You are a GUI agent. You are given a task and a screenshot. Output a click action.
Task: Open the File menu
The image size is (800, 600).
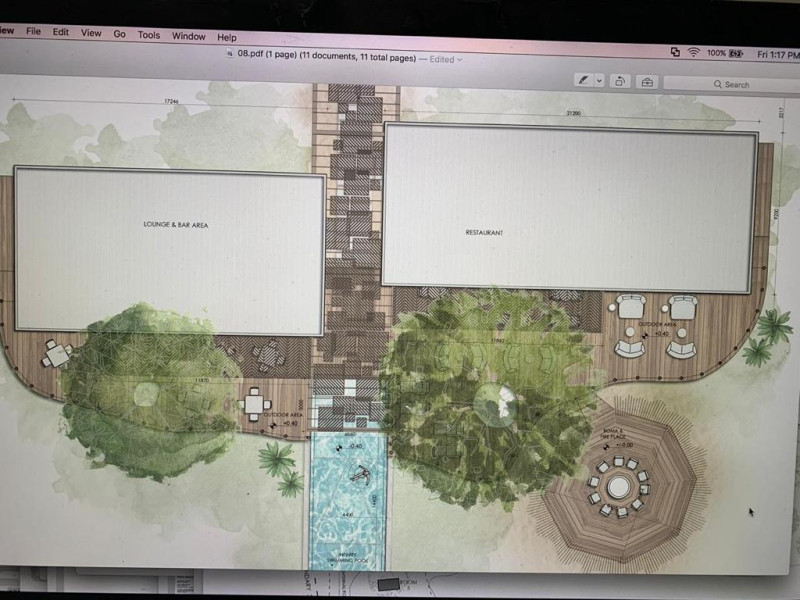click(x=33, y=32)
